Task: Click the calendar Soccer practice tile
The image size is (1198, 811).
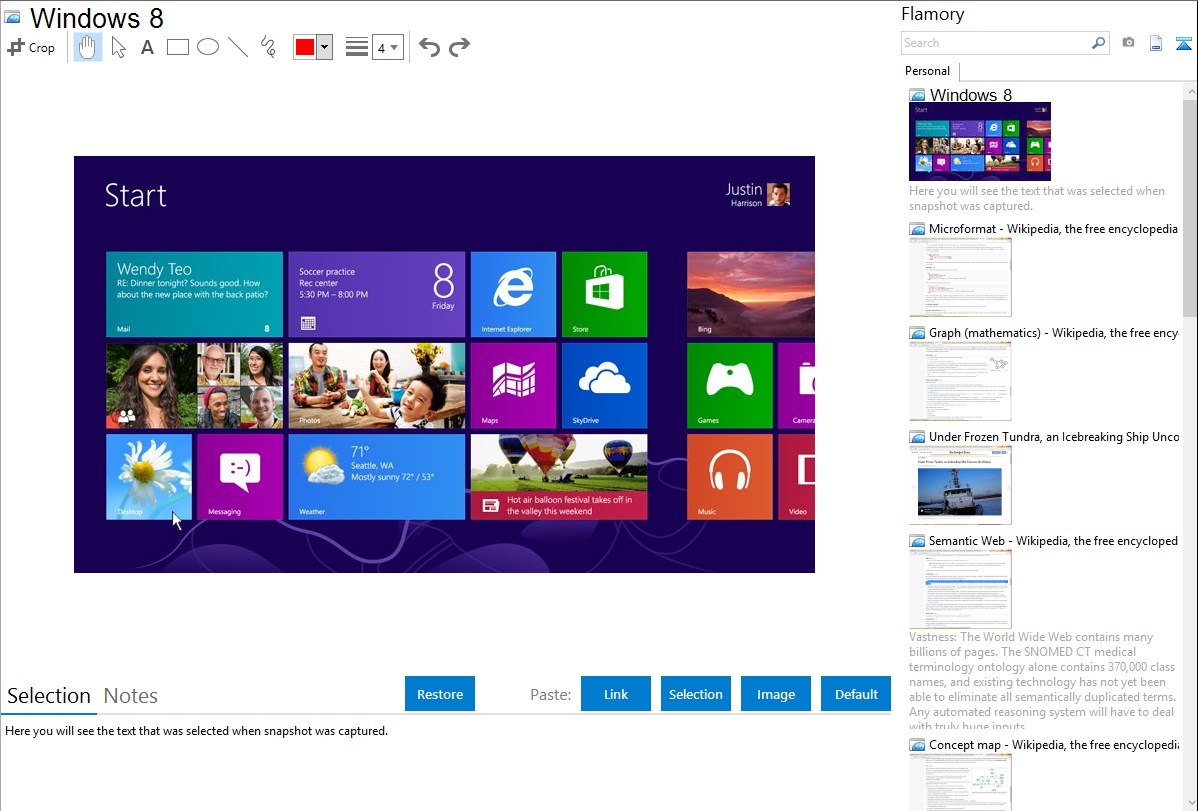Action: [x=377, y=294]
